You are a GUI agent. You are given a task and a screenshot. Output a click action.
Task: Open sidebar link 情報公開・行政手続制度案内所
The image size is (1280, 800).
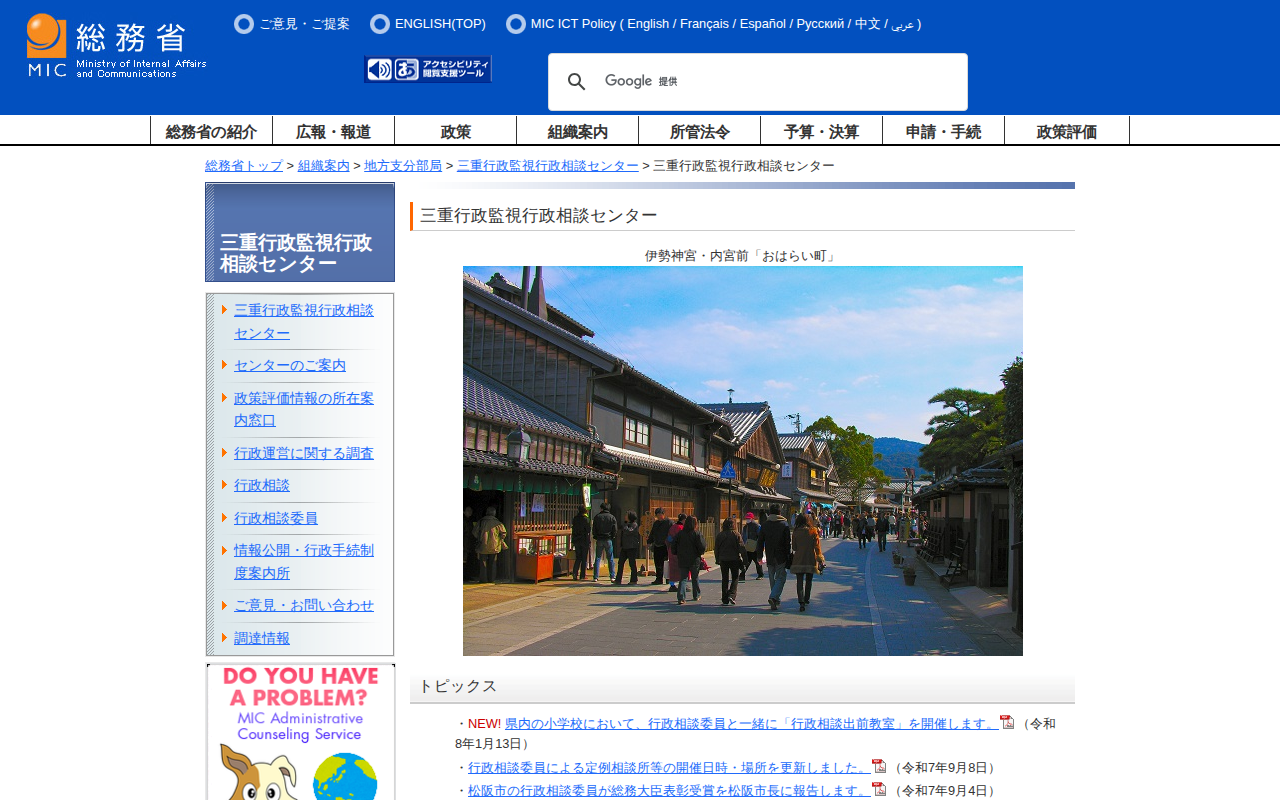tap(304, 562)
